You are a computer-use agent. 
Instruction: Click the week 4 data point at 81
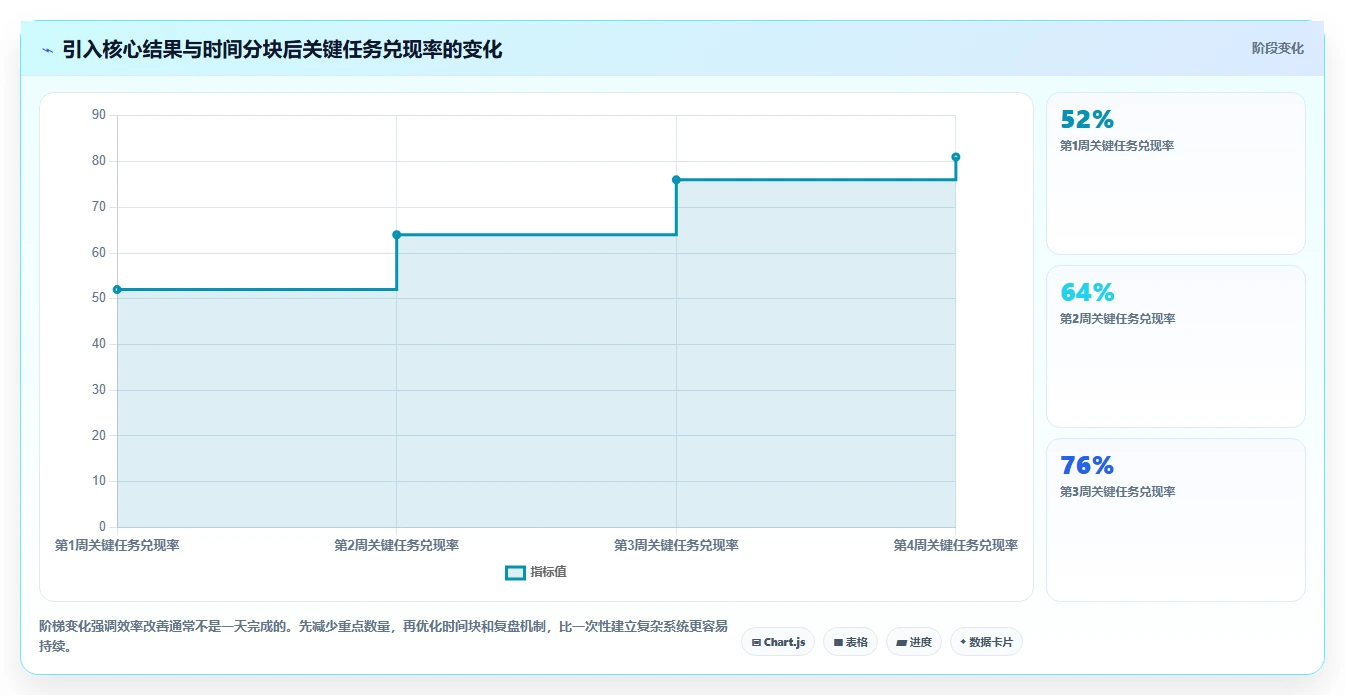coord(956,157)
